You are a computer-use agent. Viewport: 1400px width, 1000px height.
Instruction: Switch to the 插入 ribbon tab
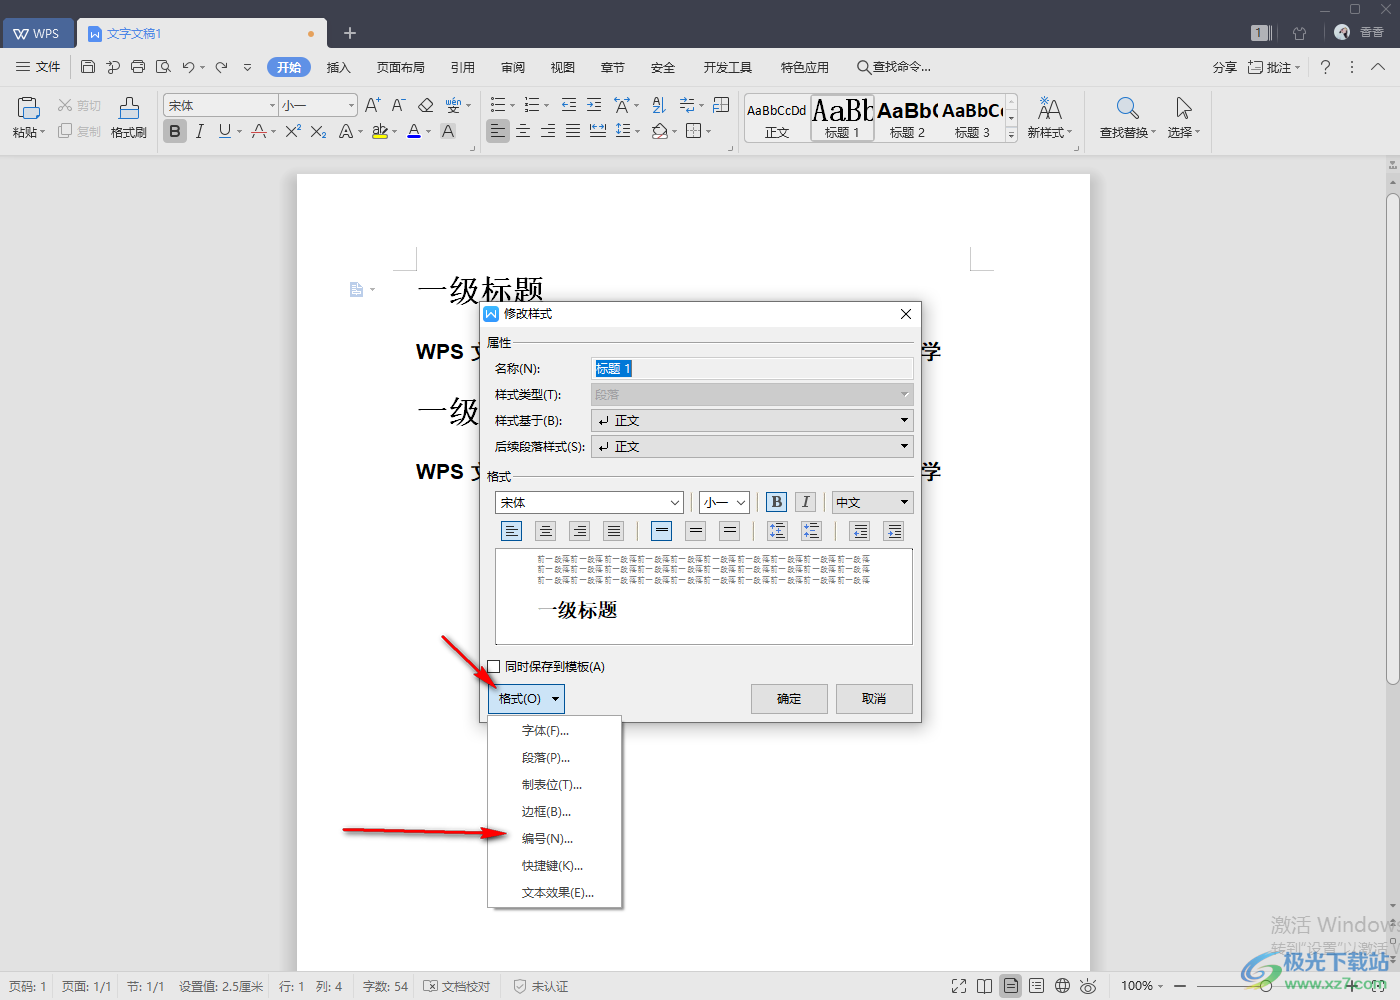[339, 67]
